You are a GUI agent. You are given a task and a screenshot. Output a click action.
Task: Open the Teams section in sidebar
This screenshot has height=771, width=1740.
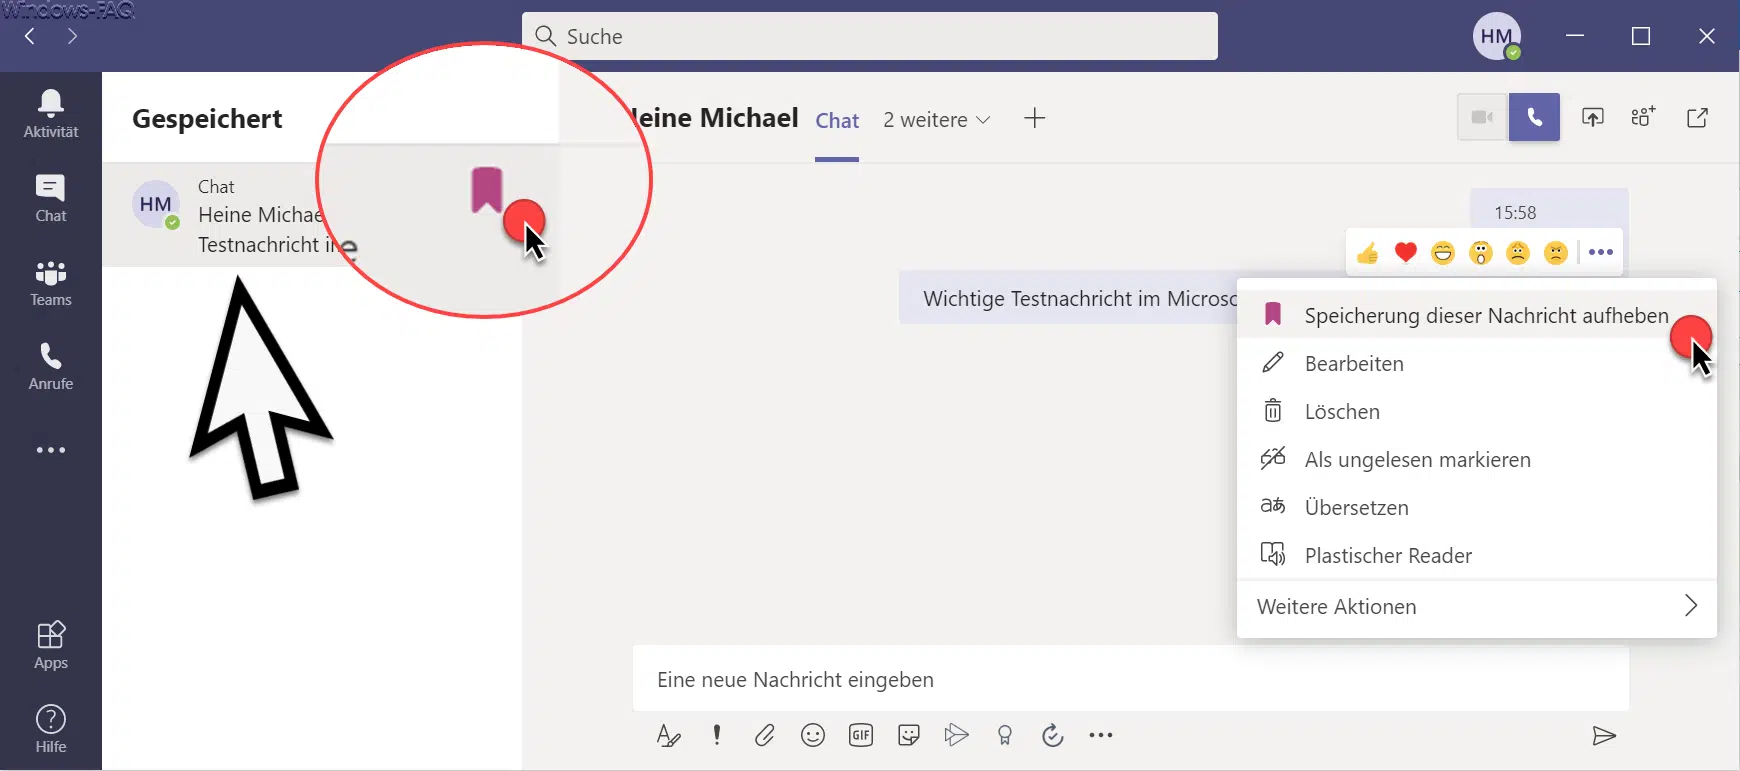[51, 283]
